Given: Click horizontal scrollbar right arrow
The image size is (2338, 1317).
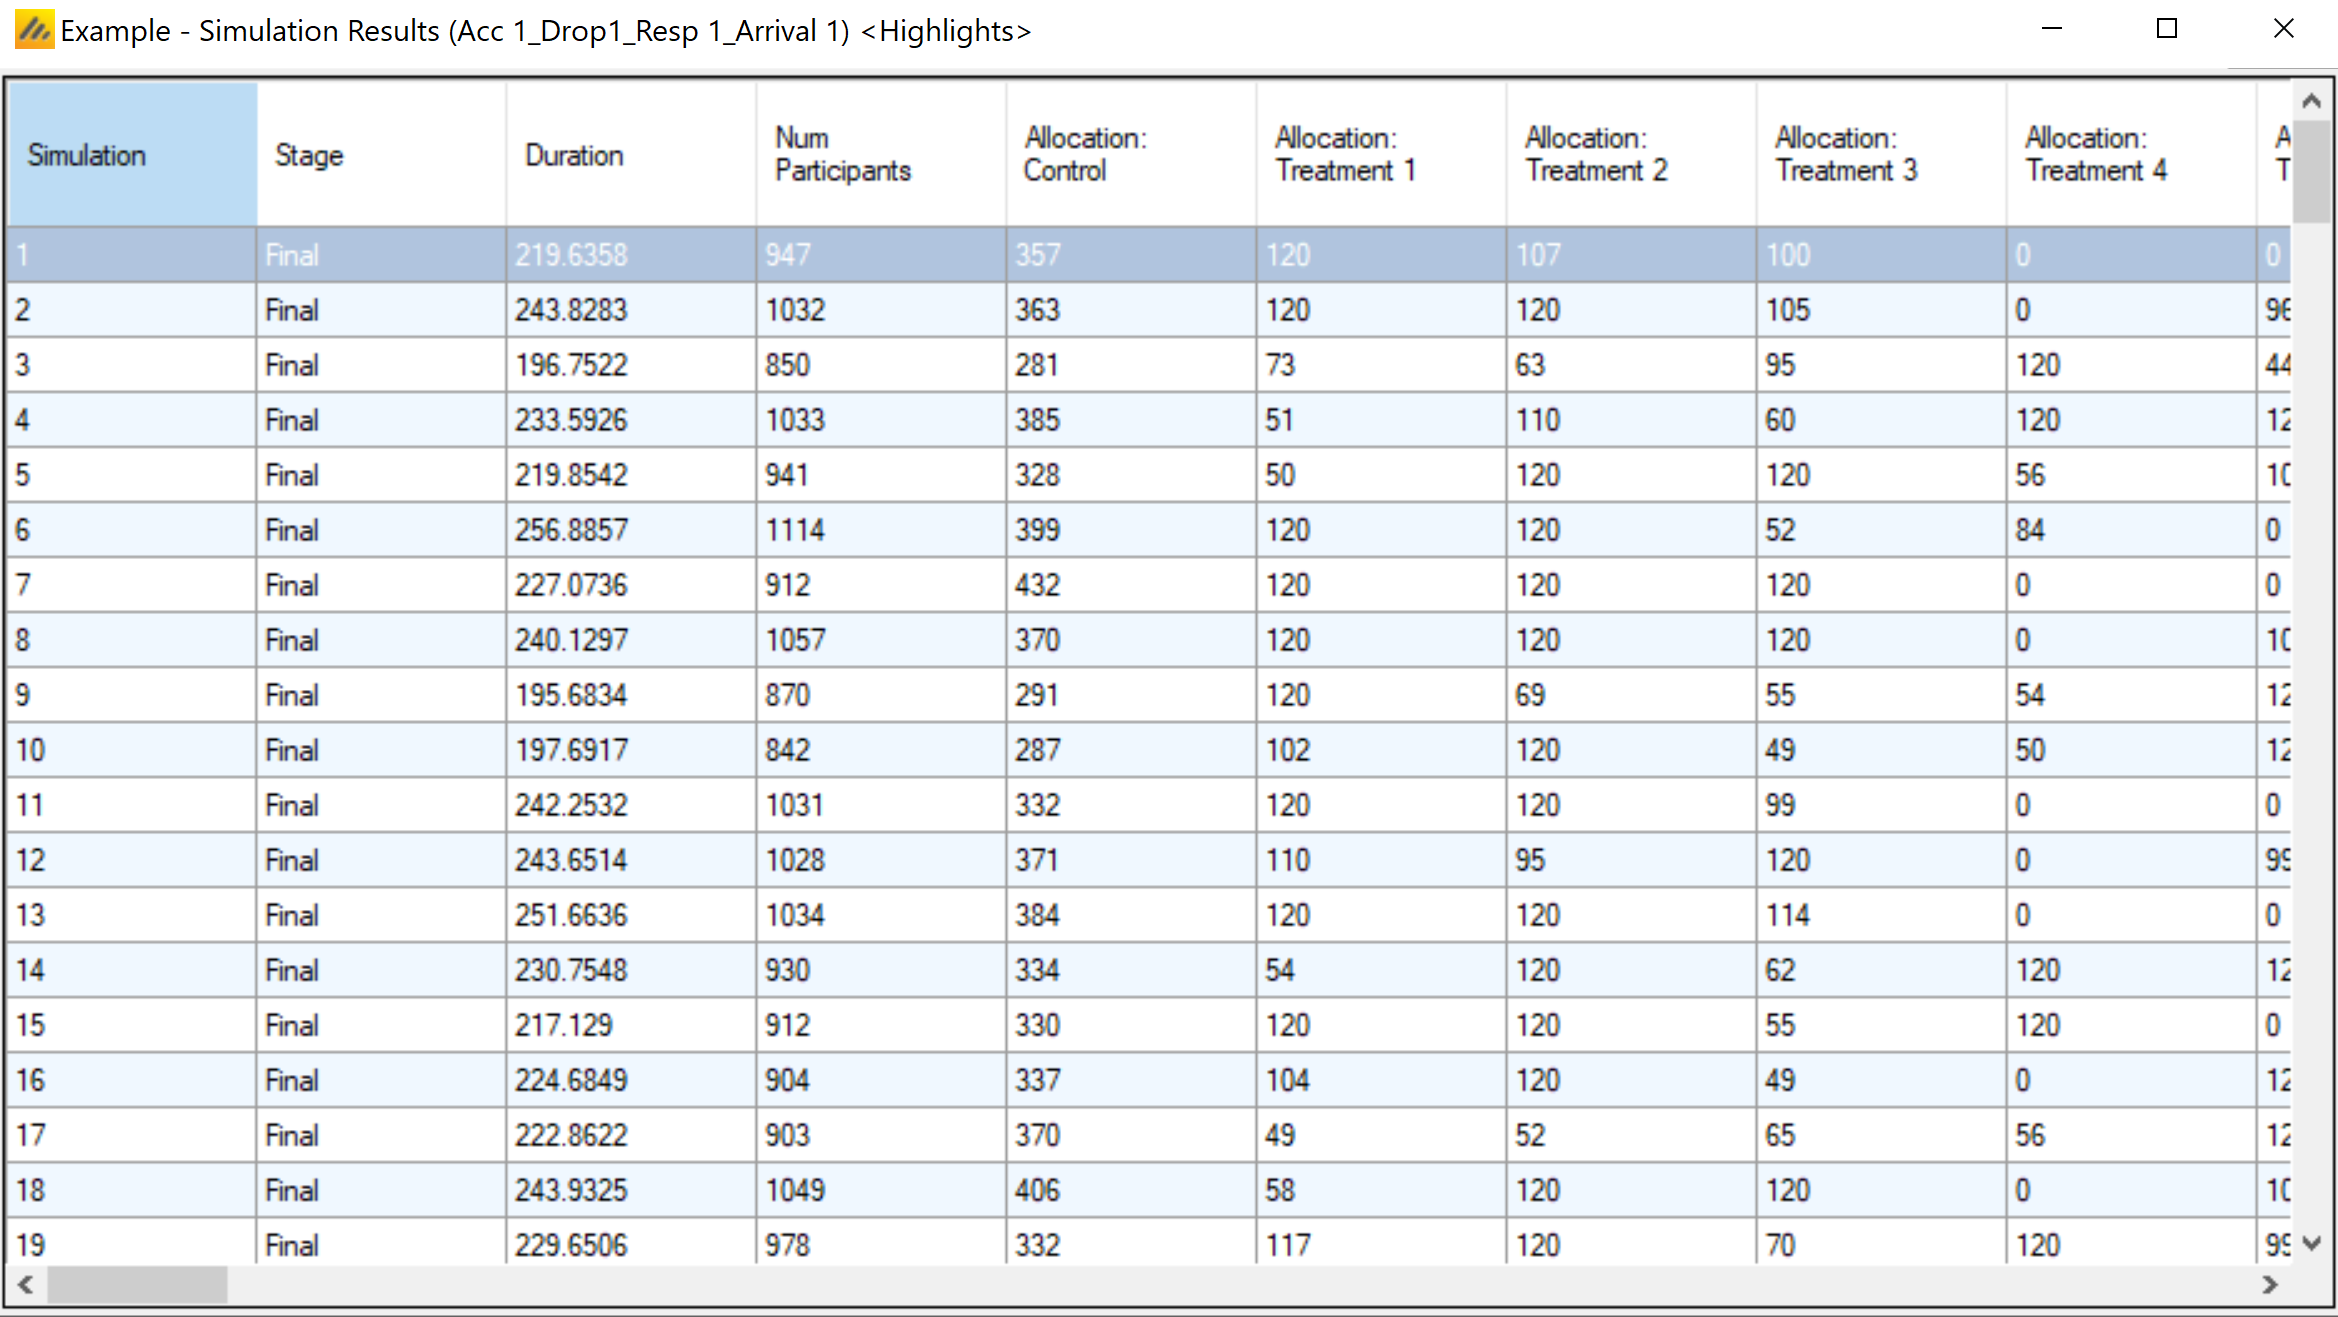Looking at the screenshot, I should pos(2270,1285).
